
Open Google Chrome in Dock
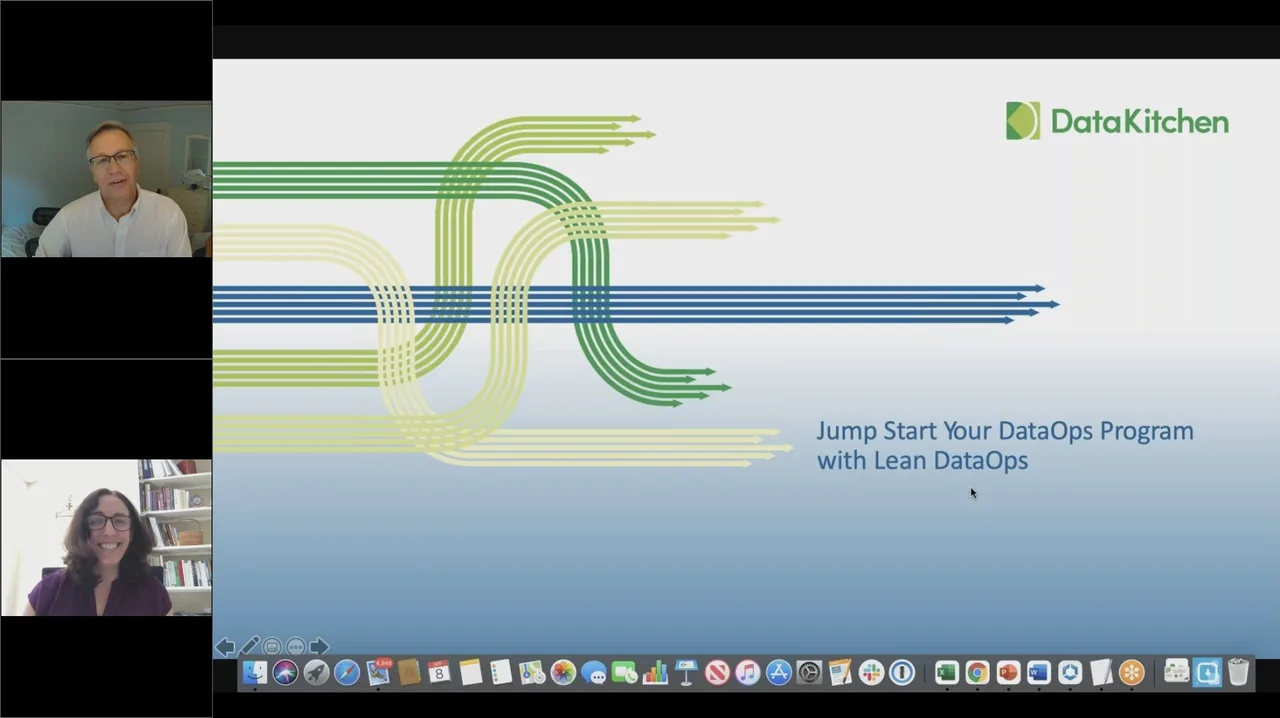[x=977, y=673]
